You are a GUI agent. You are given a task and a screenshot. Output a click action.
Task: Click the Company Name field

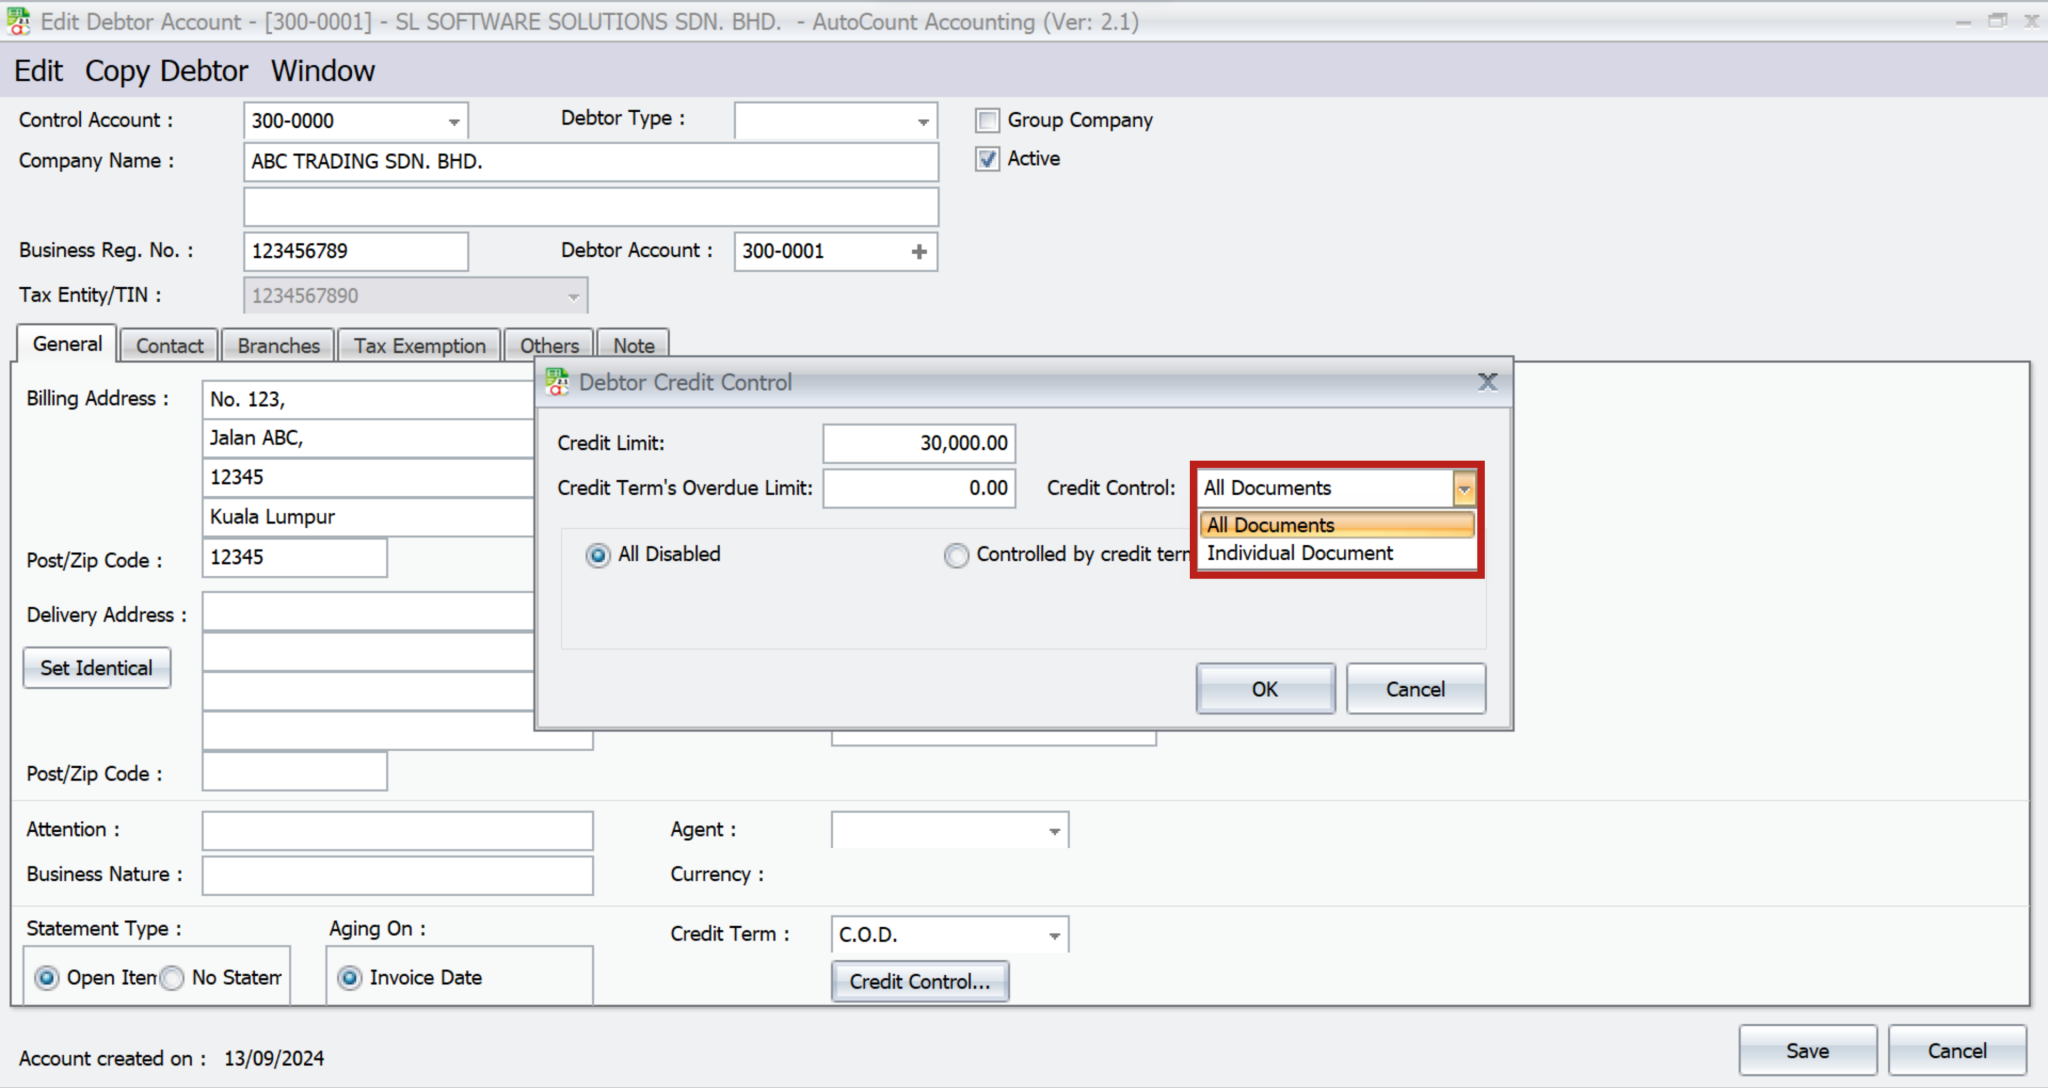click(x=591, y=162)
